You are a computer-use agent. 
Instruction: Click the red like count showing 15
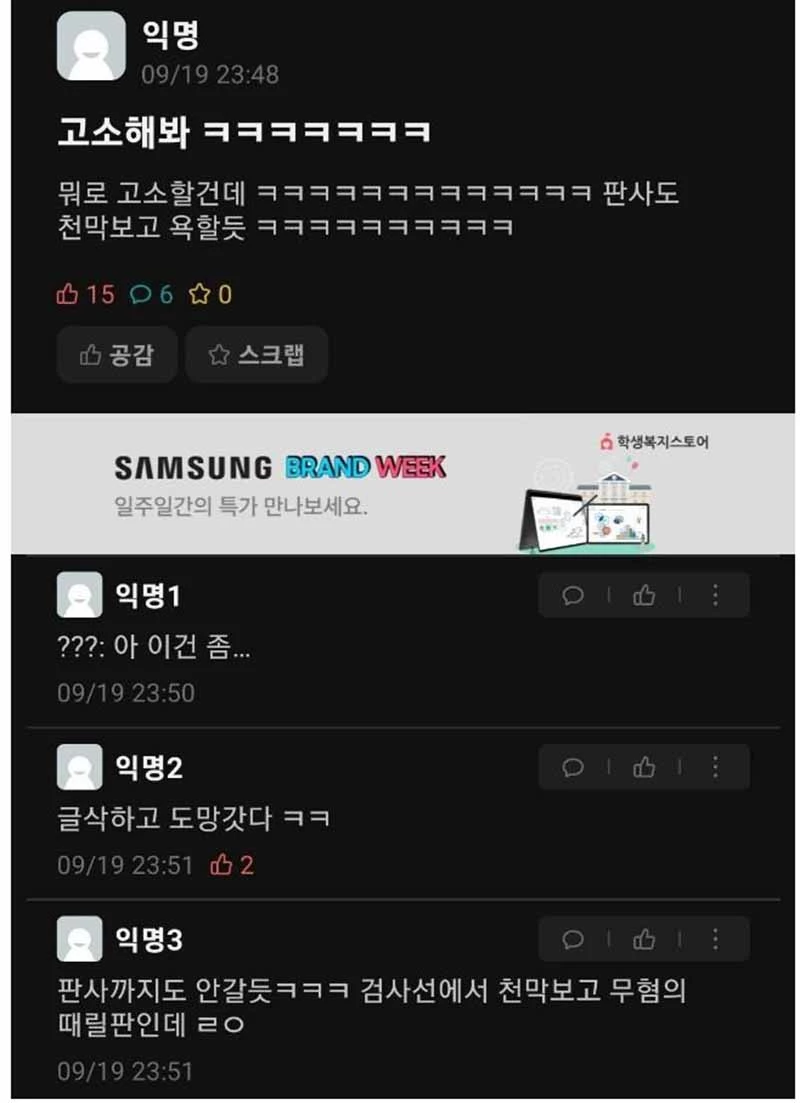85,294
